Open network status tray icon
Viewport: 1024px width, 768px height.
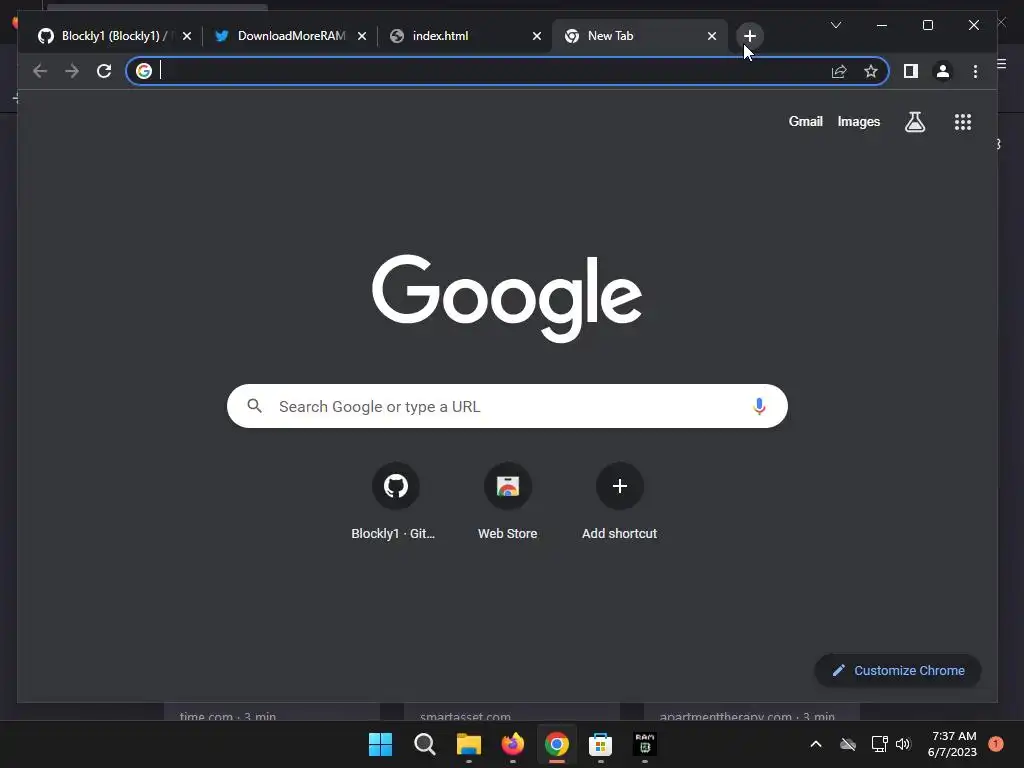879,744
